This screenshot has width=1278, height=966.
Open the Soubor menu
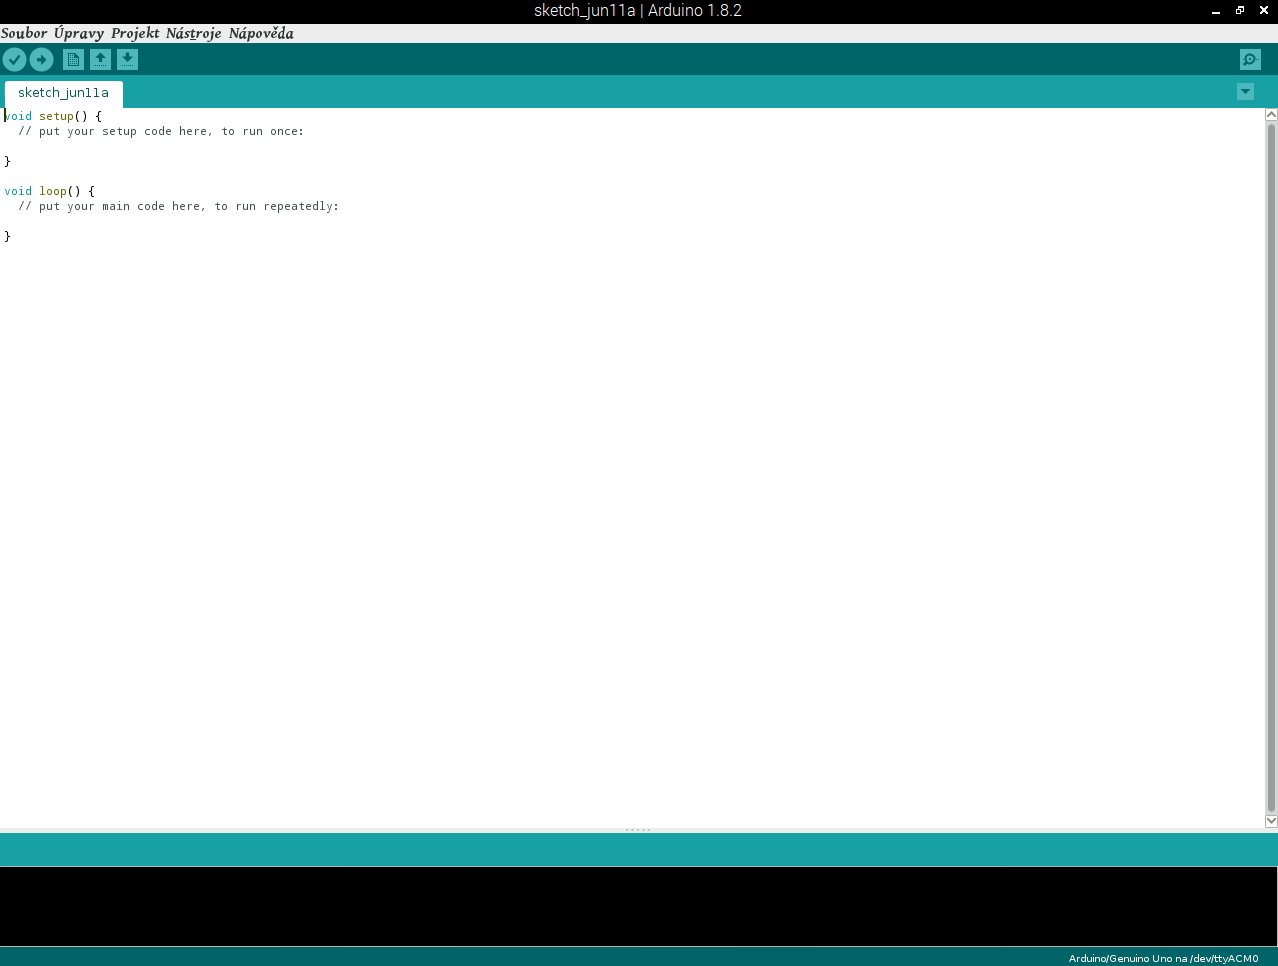(x=24, y=33)
